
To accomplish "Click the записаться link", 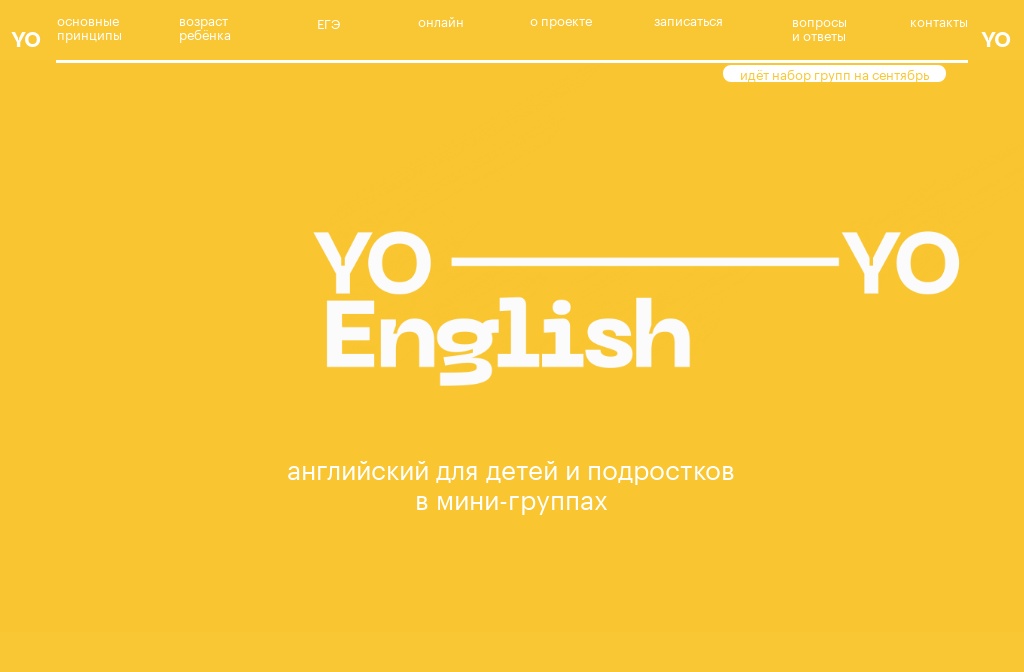I will coord(688,21).
